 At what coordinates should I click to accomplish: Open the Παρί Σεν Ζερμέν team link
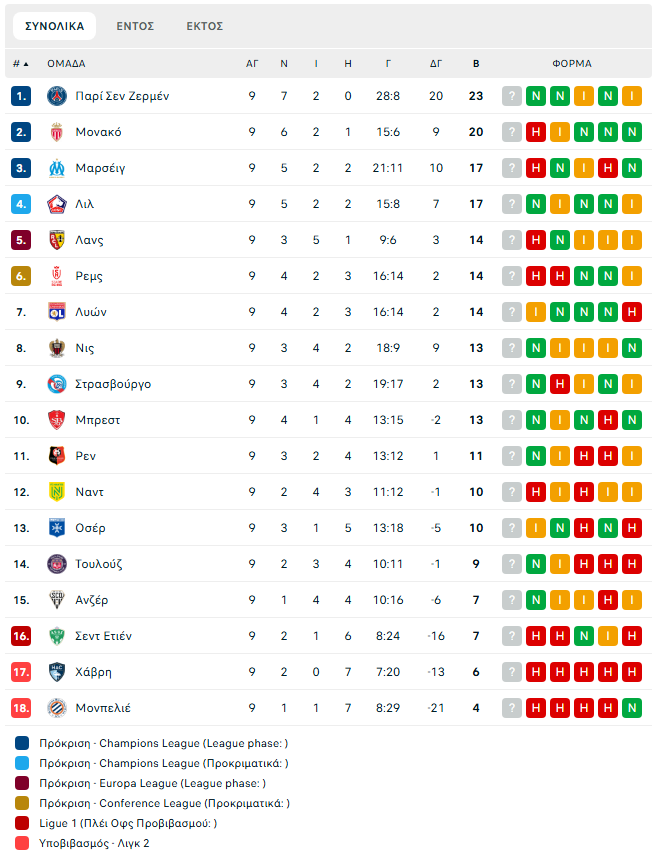[122, 96]
